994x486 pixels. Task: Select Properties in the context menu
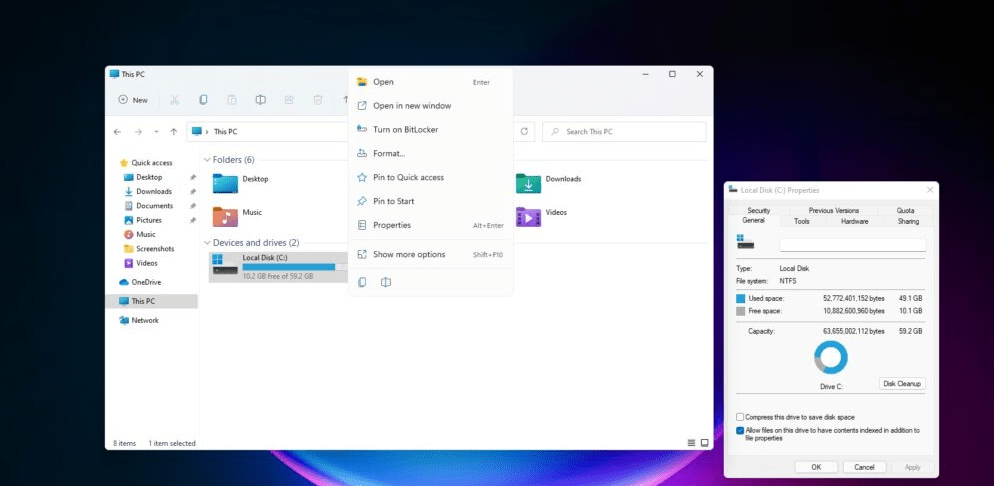pos(430,225)
